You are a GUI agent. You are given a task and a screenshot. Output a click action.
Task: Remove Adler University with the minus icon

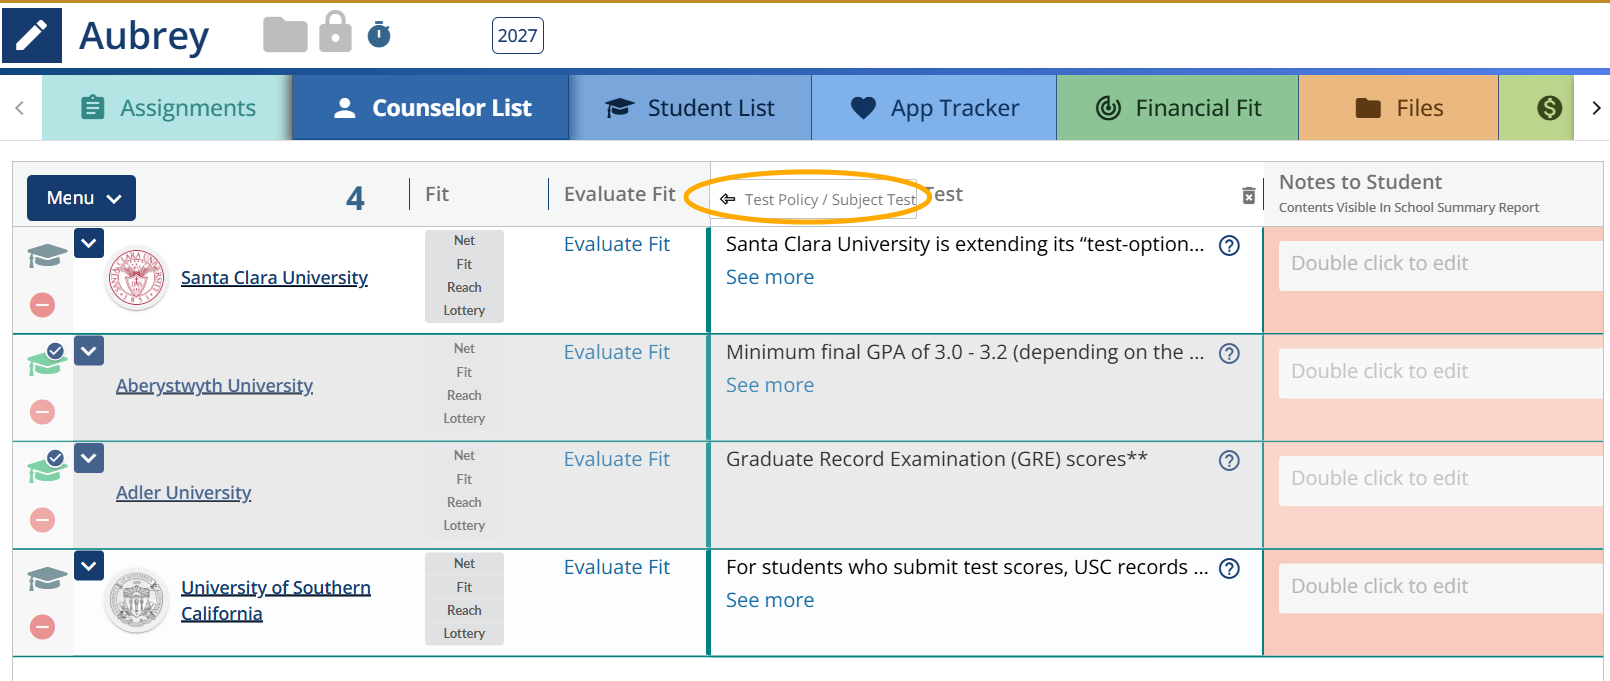tap(42, 520)
